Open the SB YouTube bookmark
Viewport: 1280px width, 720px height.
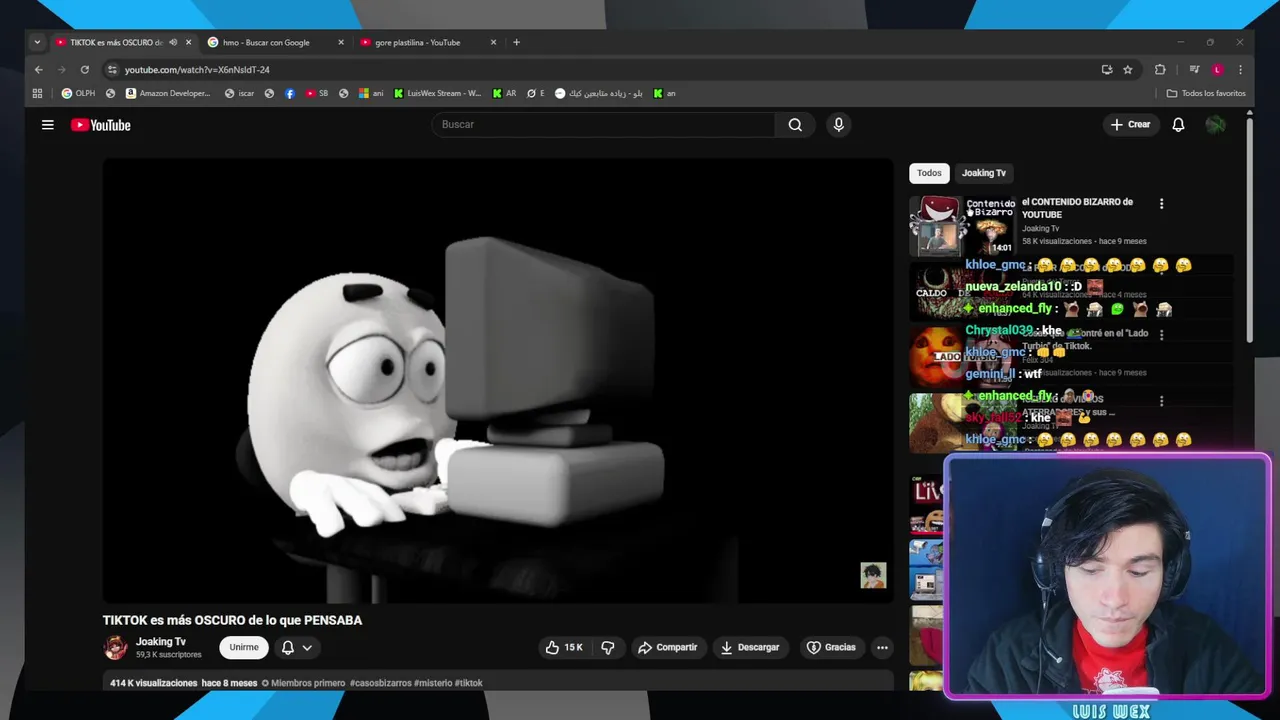click(317, 93)
